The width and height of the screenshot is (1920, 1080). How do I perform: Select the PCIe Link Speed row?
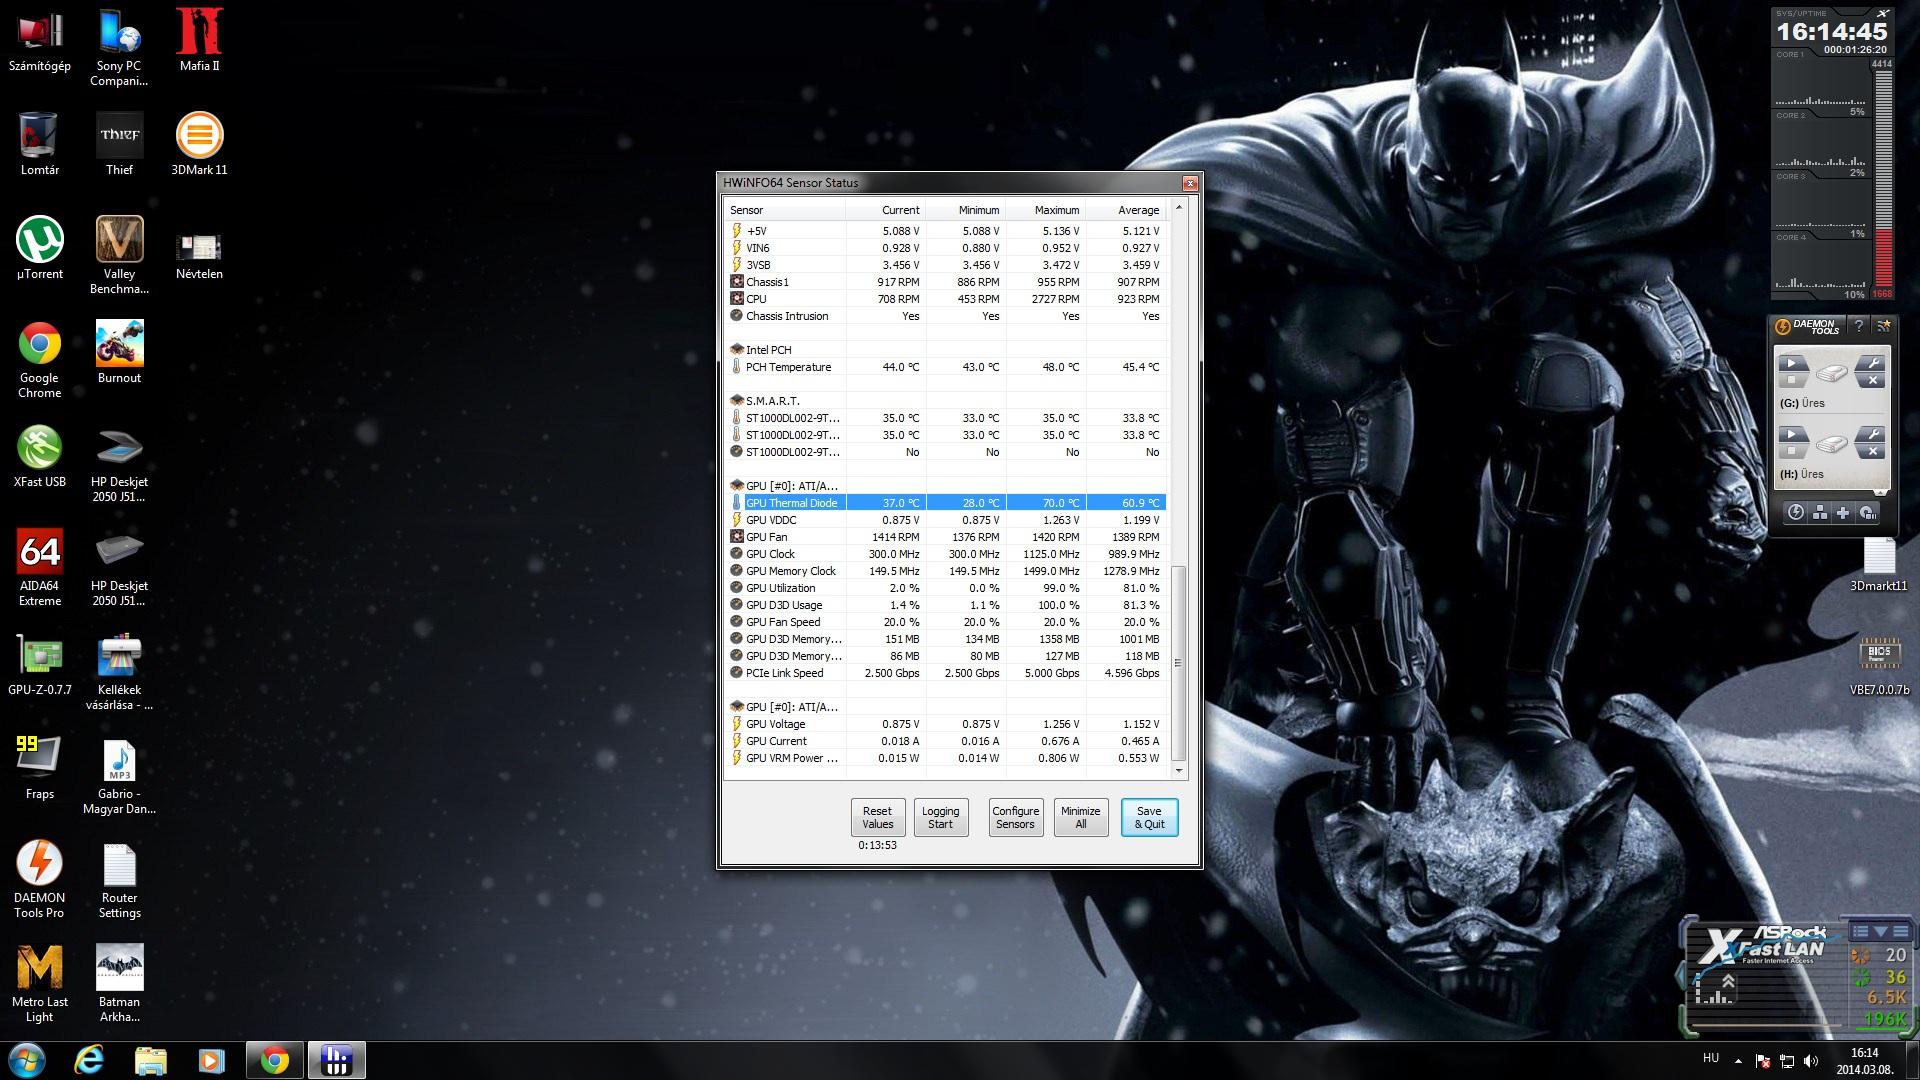946,673
